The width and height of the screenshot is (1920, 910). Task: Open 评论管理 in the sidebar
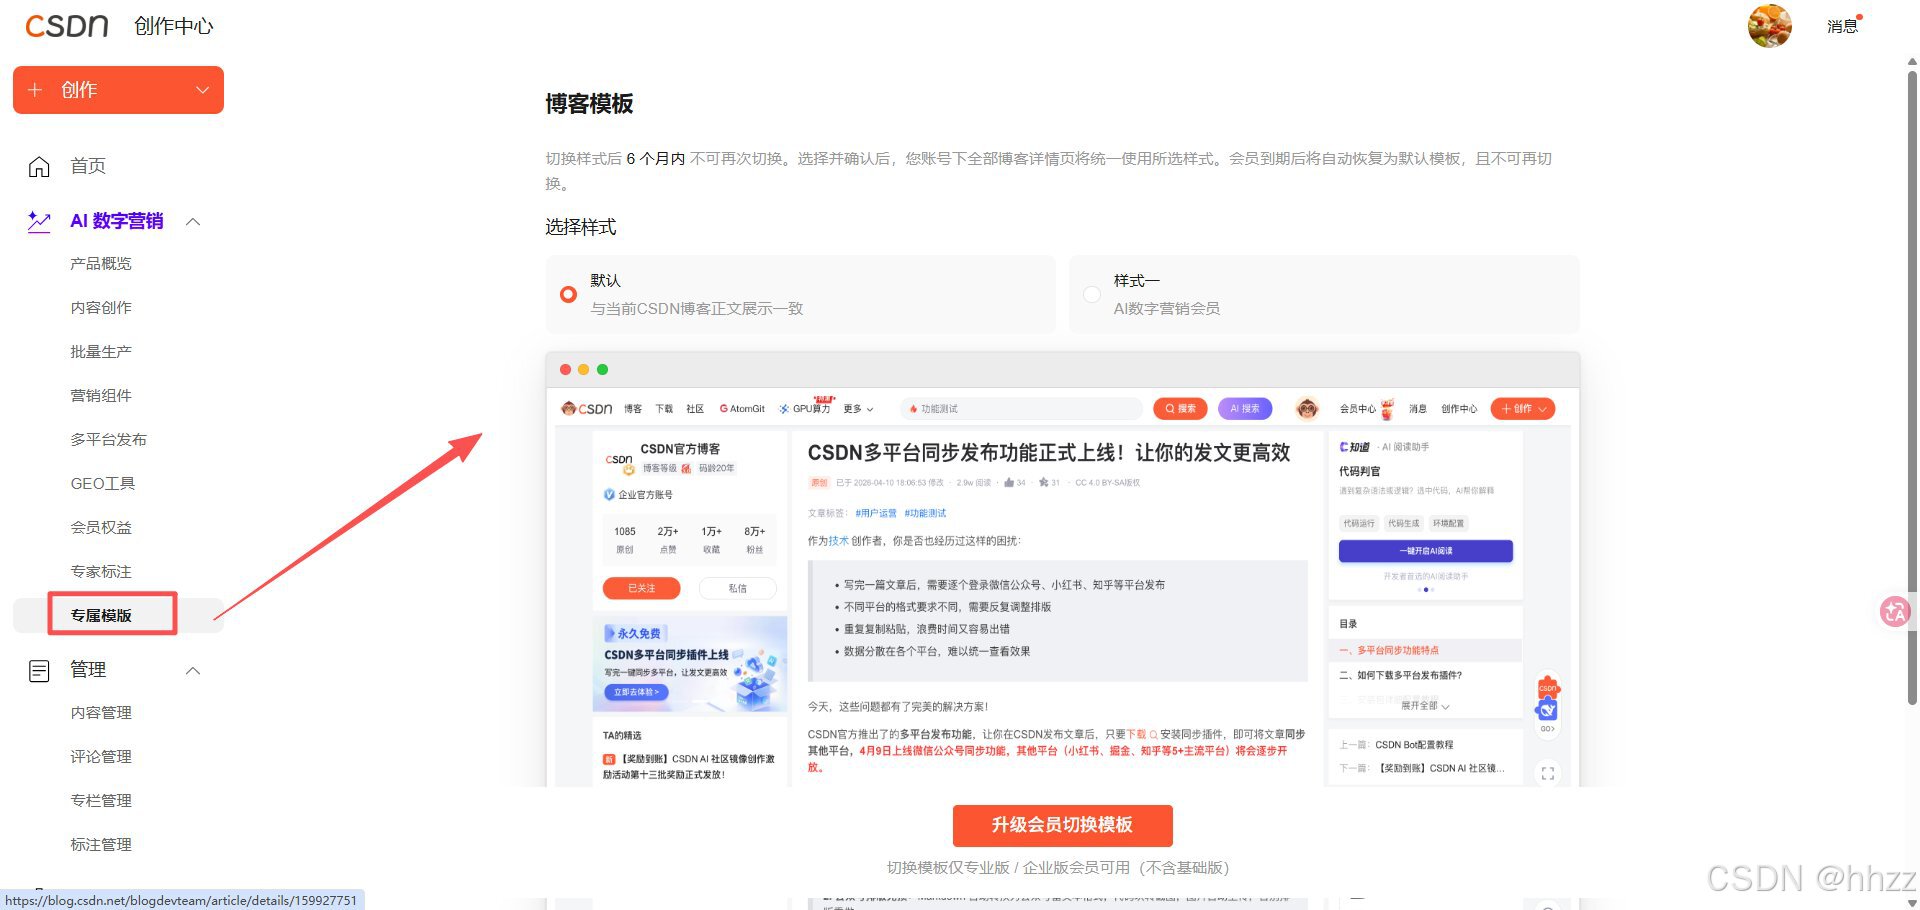[x=101, y=757]
